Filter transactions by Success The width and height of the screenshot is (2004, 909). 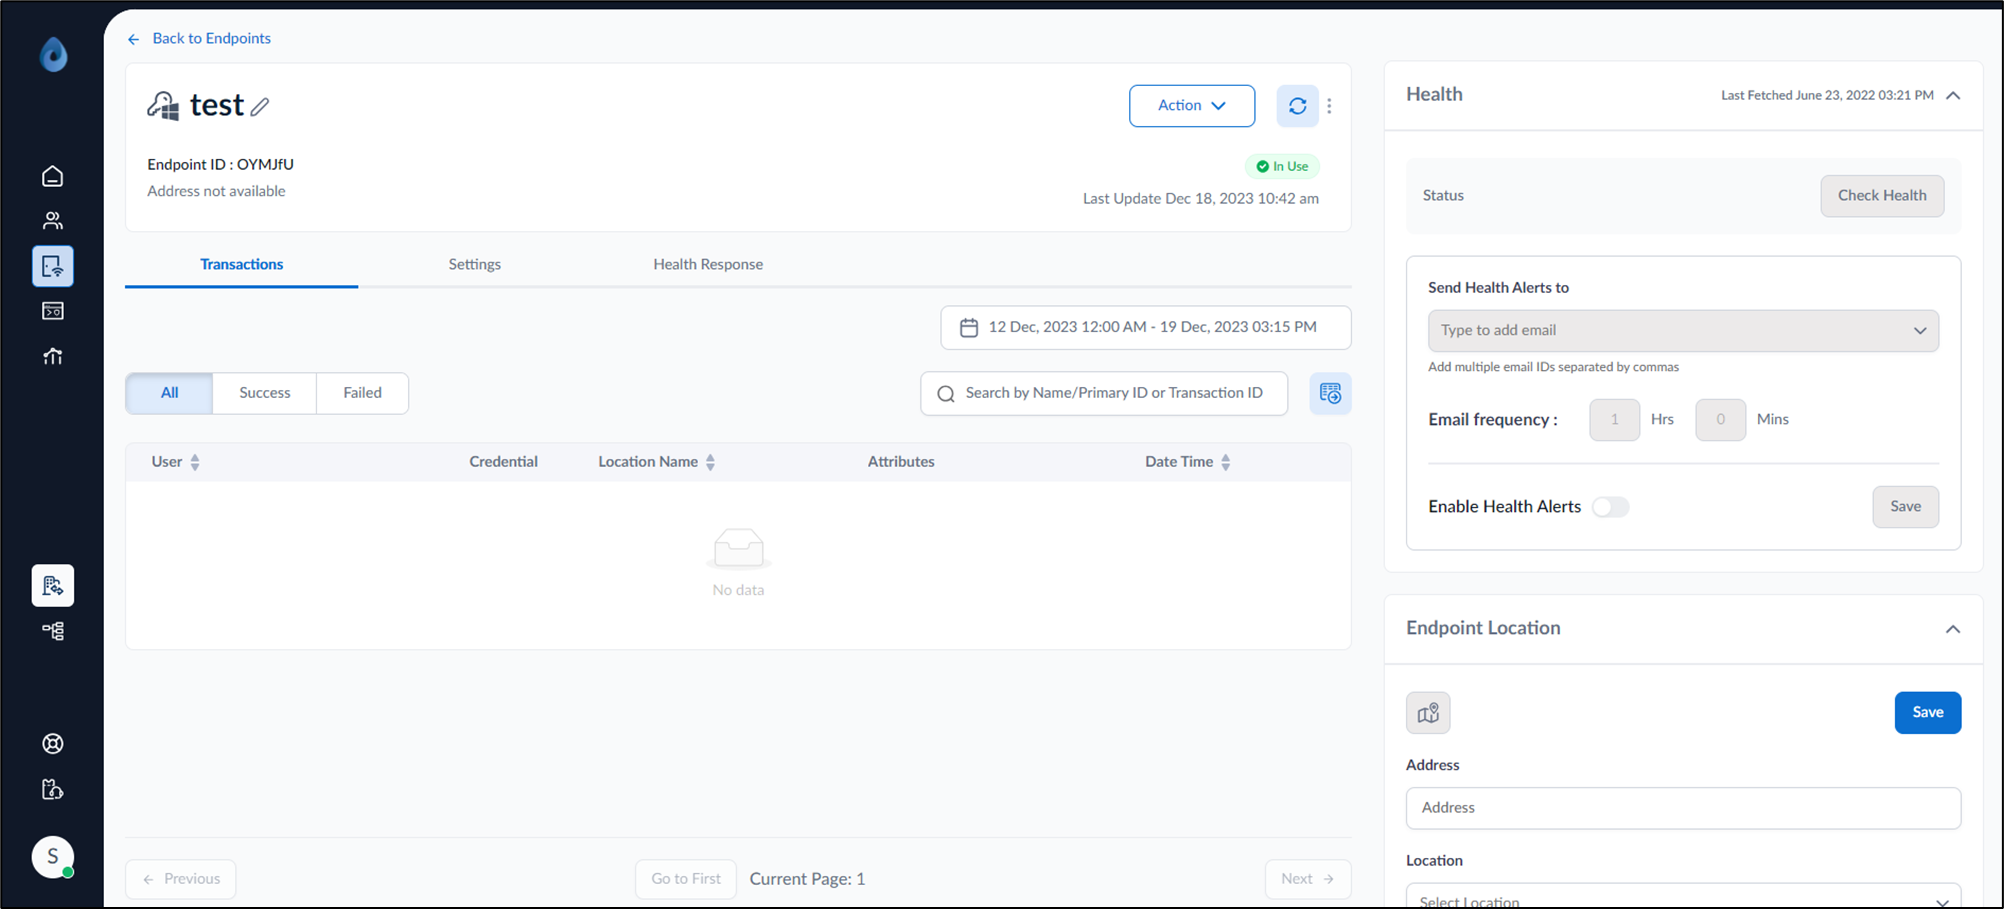(265, 393)
